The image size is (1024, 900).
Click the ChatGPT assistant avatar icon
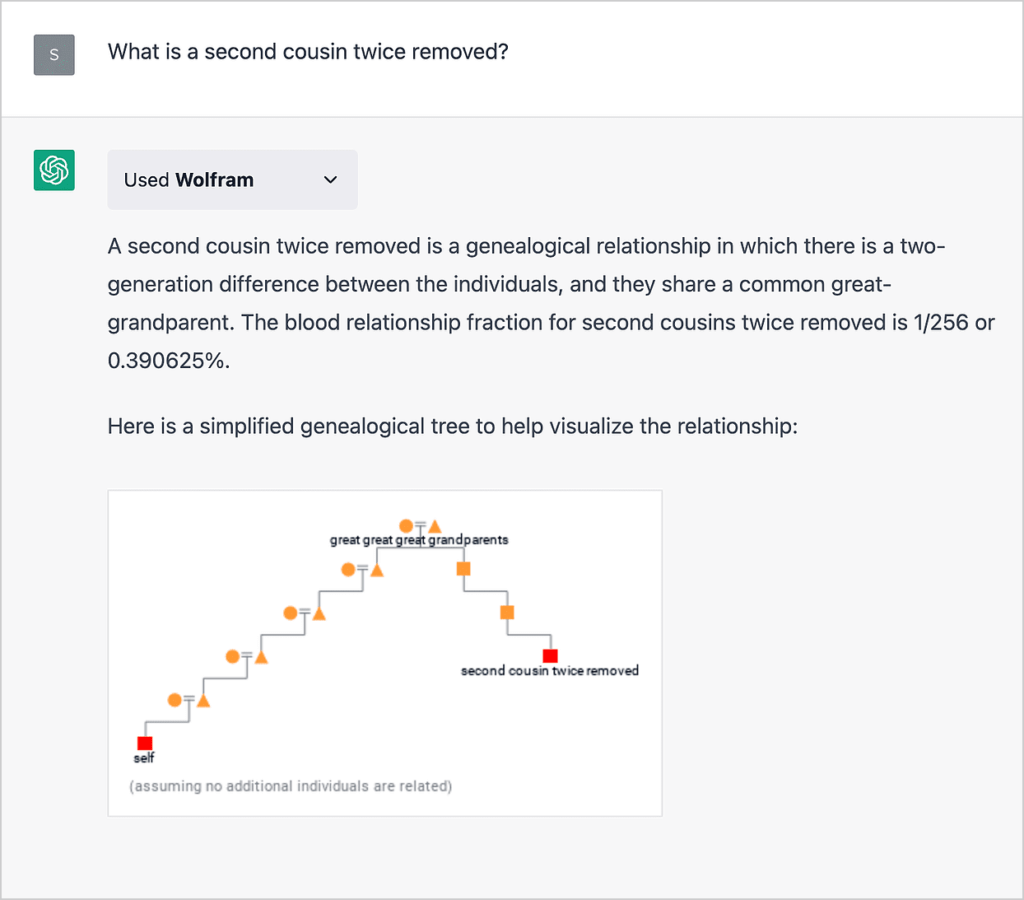[53, 170]
